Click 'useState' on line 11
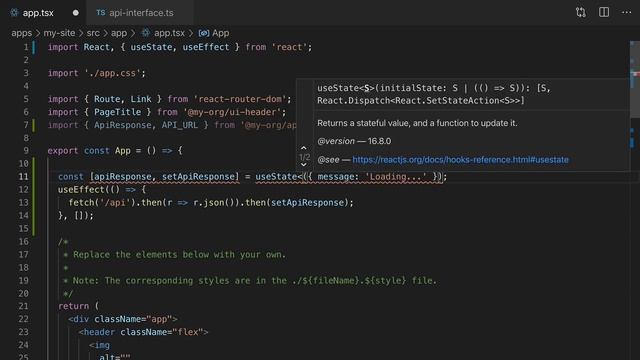 [x=276, y=177]
